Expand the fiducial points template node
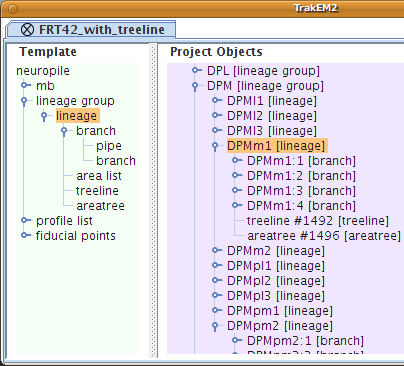The width and height of the screenshot is (404, 366). coord(25,235)
